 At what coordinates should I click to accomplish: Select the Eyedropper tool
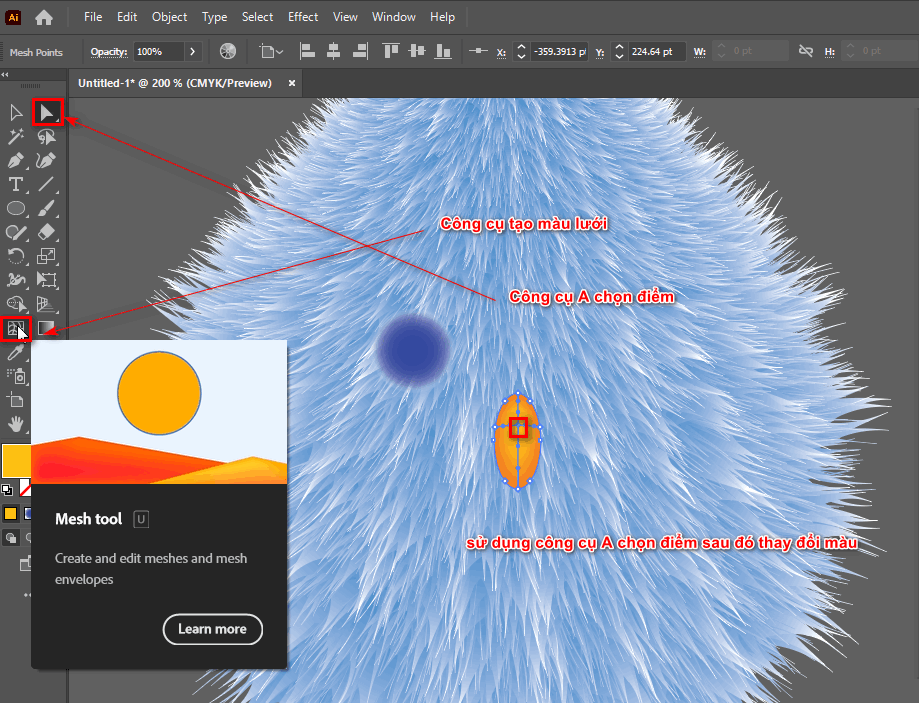pos(16,352)
